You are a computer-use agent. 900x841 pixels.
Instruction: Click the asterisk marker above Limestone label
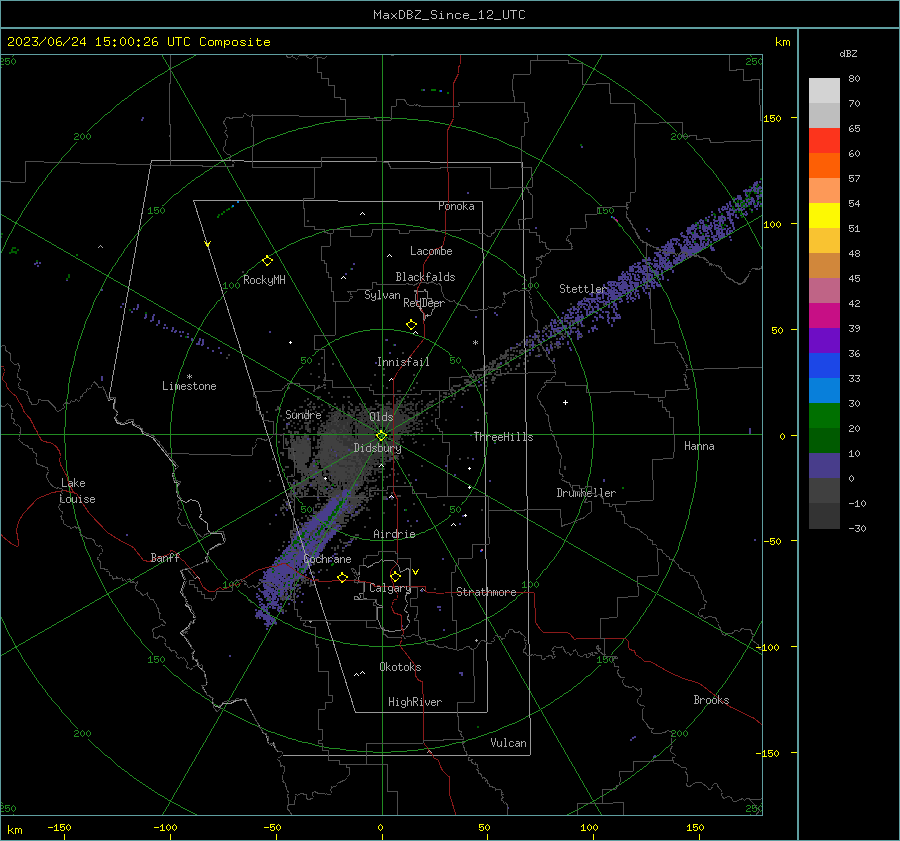(x=189, y=377)
